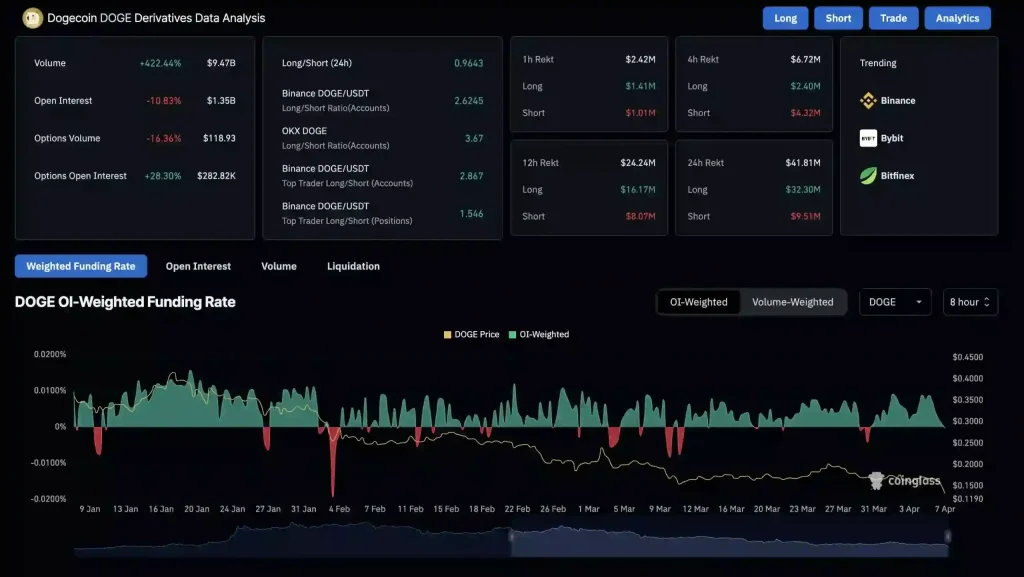Click the Volume value $9.47B
Viewport: 1024px width, 577px height.
pyautogui.click(x=221, y=63)
